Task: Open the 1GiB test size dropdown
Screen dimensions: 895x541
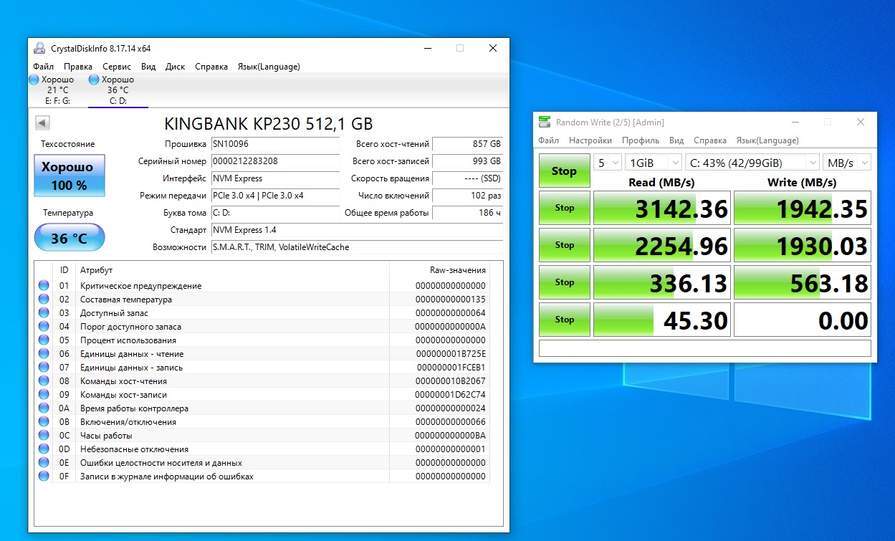Action: [x=653, y=163]
